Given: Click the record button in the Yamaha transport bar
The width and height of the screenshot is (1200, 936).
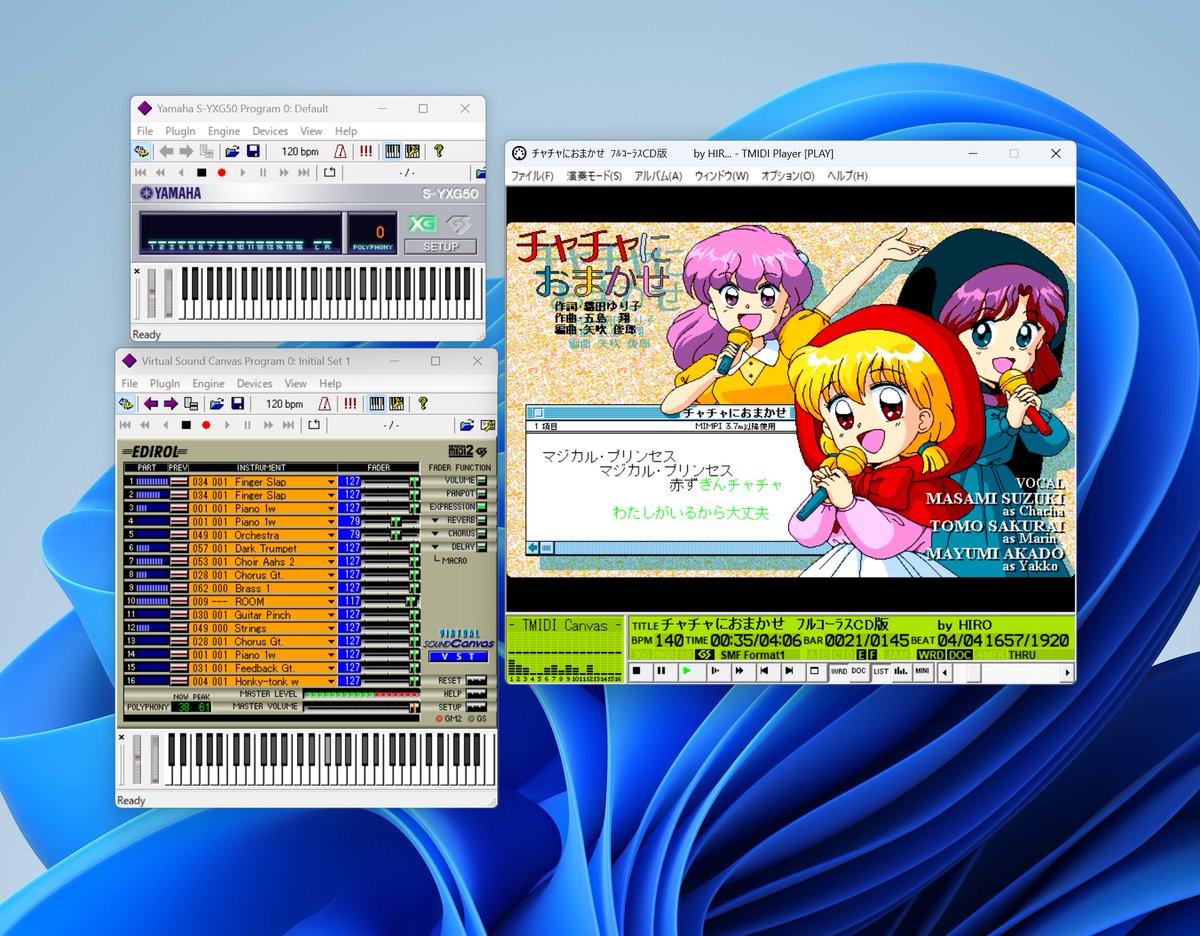Looking at the screenshot, I should [222, 172].
